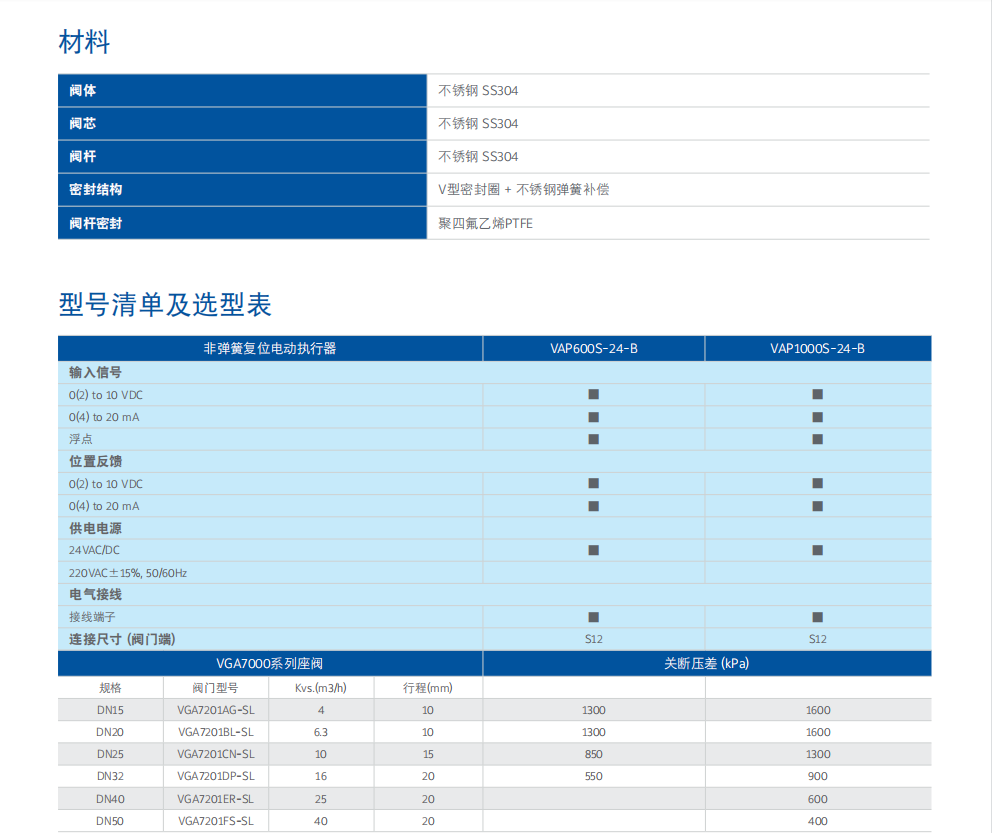Viewport: 992px width, 833px height.
Task: Click the 规格 column header
Action: click(110, 688)
